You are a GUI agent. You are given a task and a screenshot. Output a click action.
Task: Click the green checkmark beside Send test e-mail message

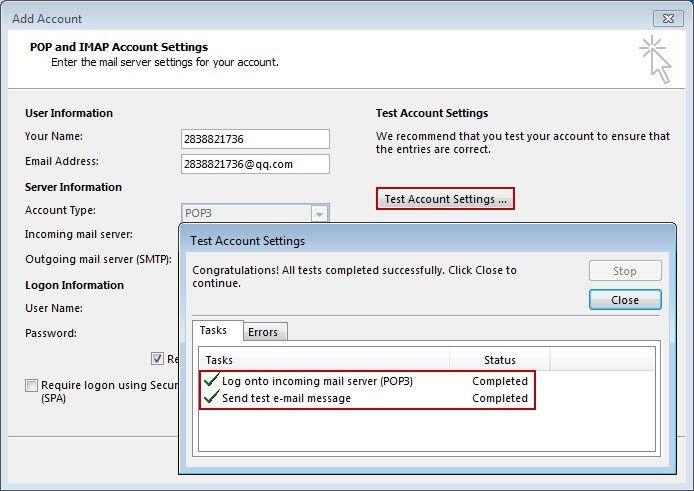pyautogui.click(x=210, y=398)
